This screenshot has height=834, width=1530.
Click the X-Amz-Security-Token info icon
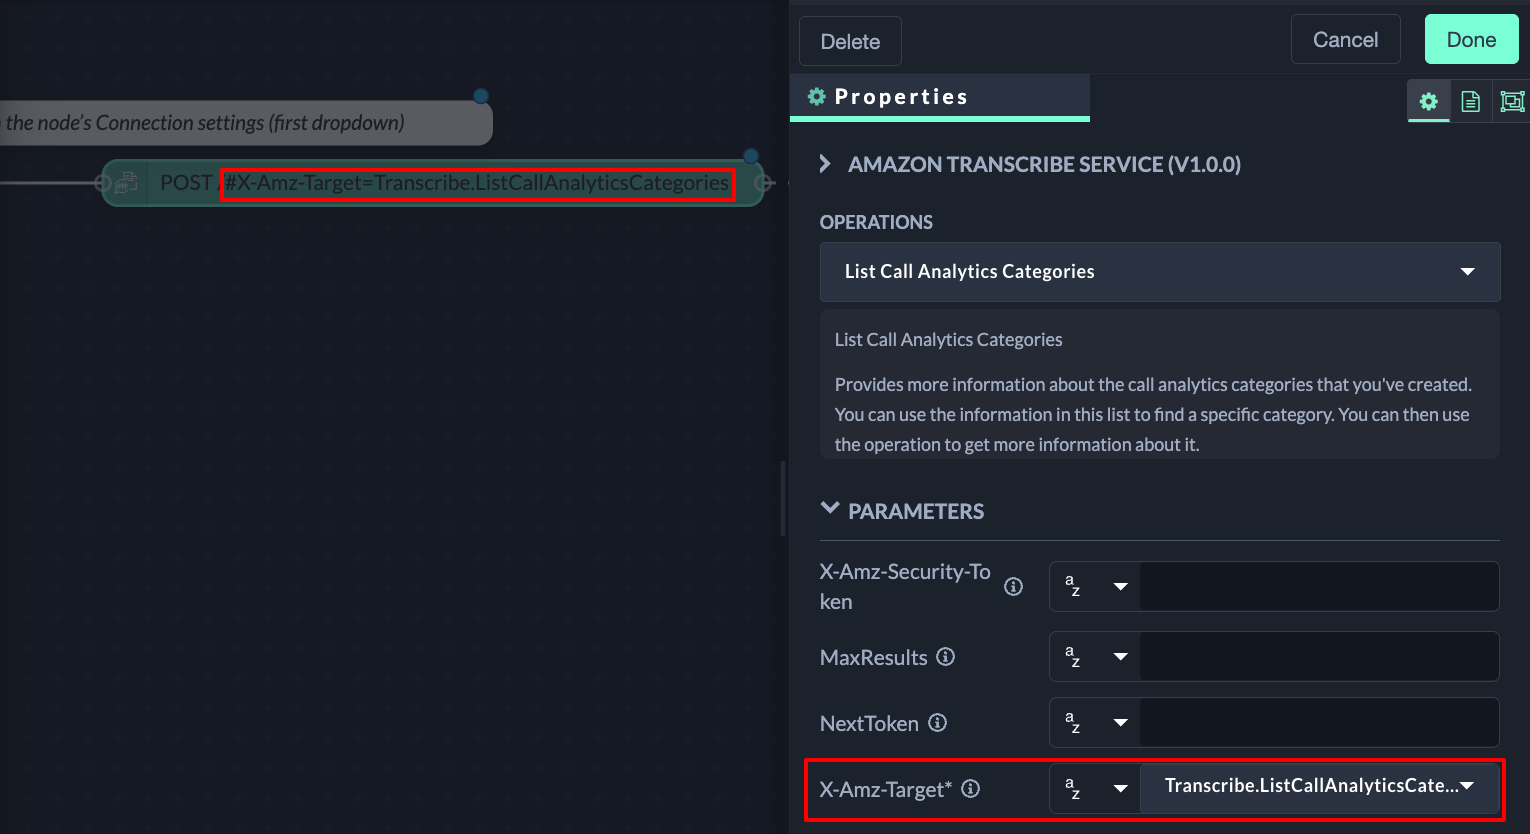(1013, 587)
